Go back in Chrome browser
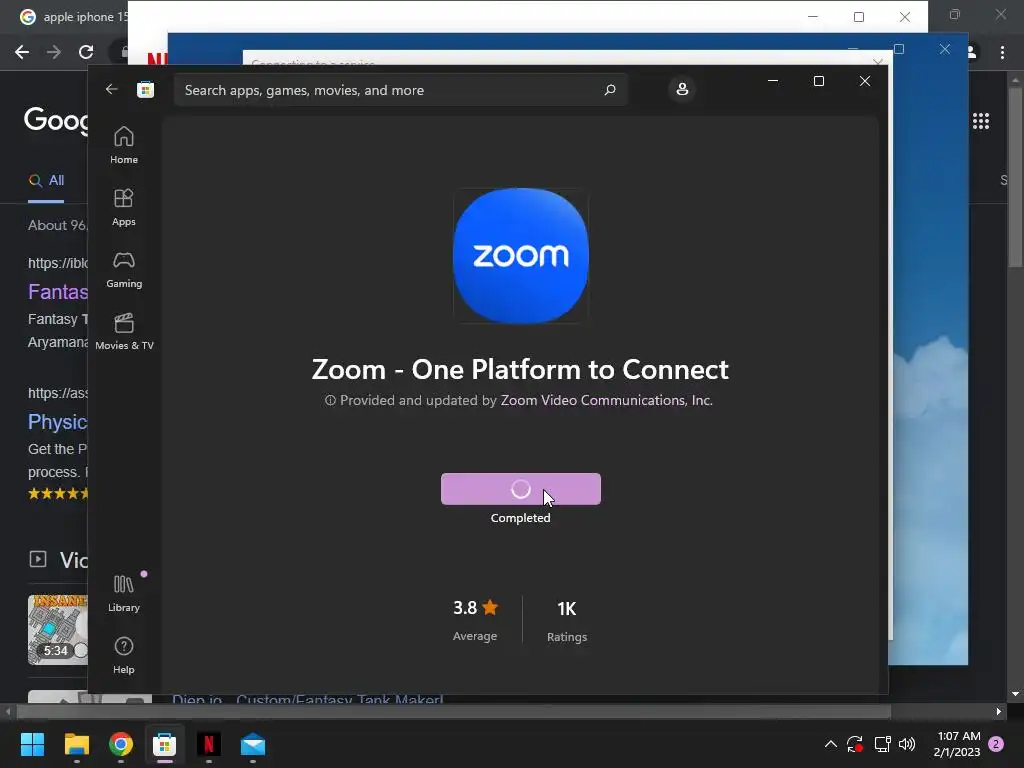1024x768 pixels. (22, 52)
